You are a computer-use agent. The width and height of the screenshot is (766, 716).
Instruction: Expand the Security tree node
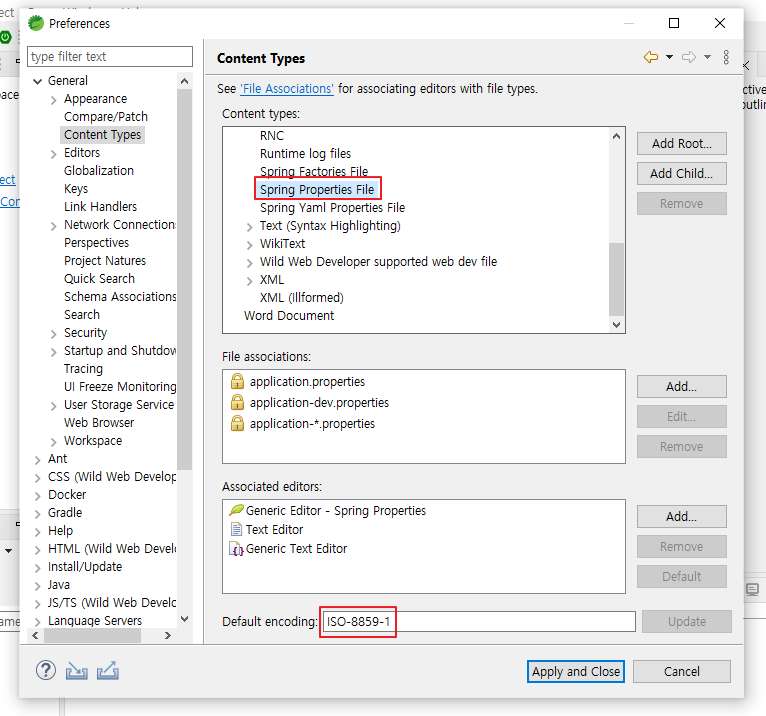[x=53, y=334]
